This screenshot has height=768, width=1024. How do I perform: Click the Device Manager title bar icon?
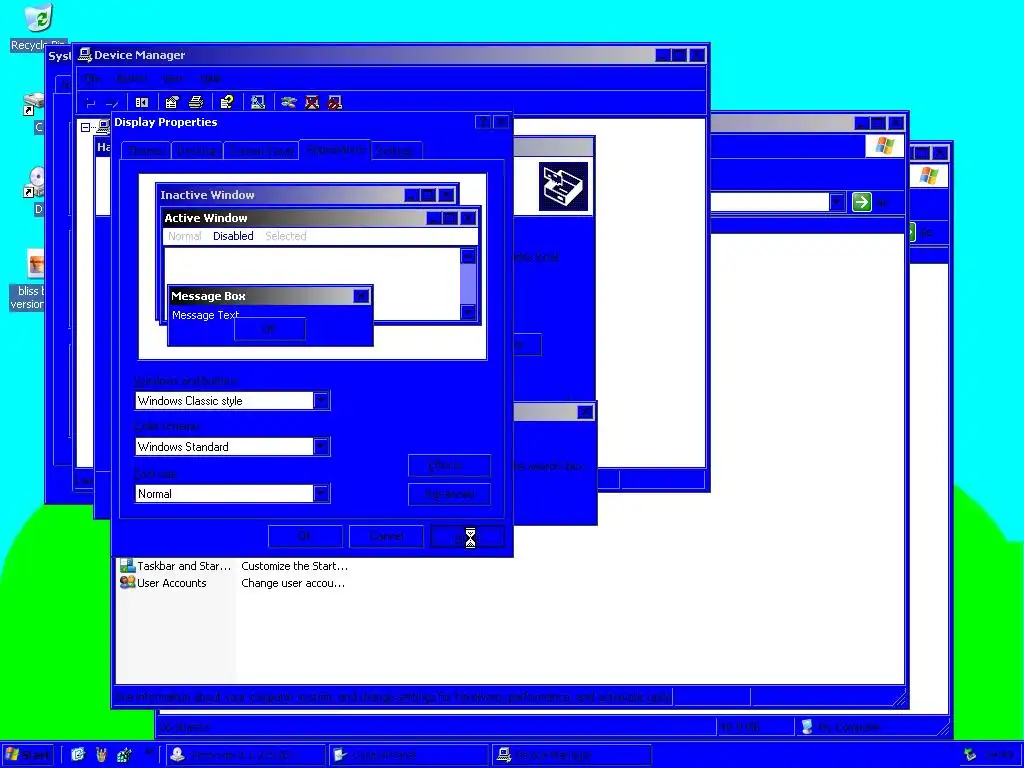tap(85, 55)
